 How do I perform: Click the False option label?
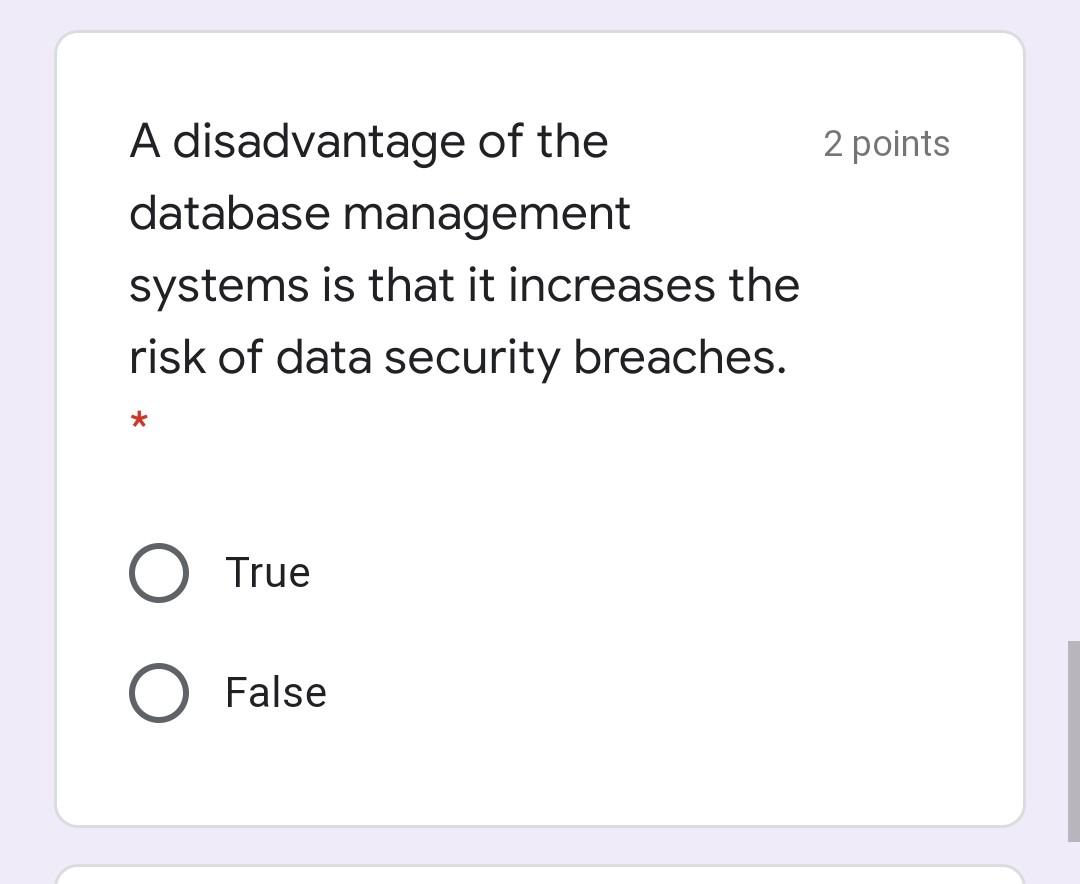coord(275,691)
